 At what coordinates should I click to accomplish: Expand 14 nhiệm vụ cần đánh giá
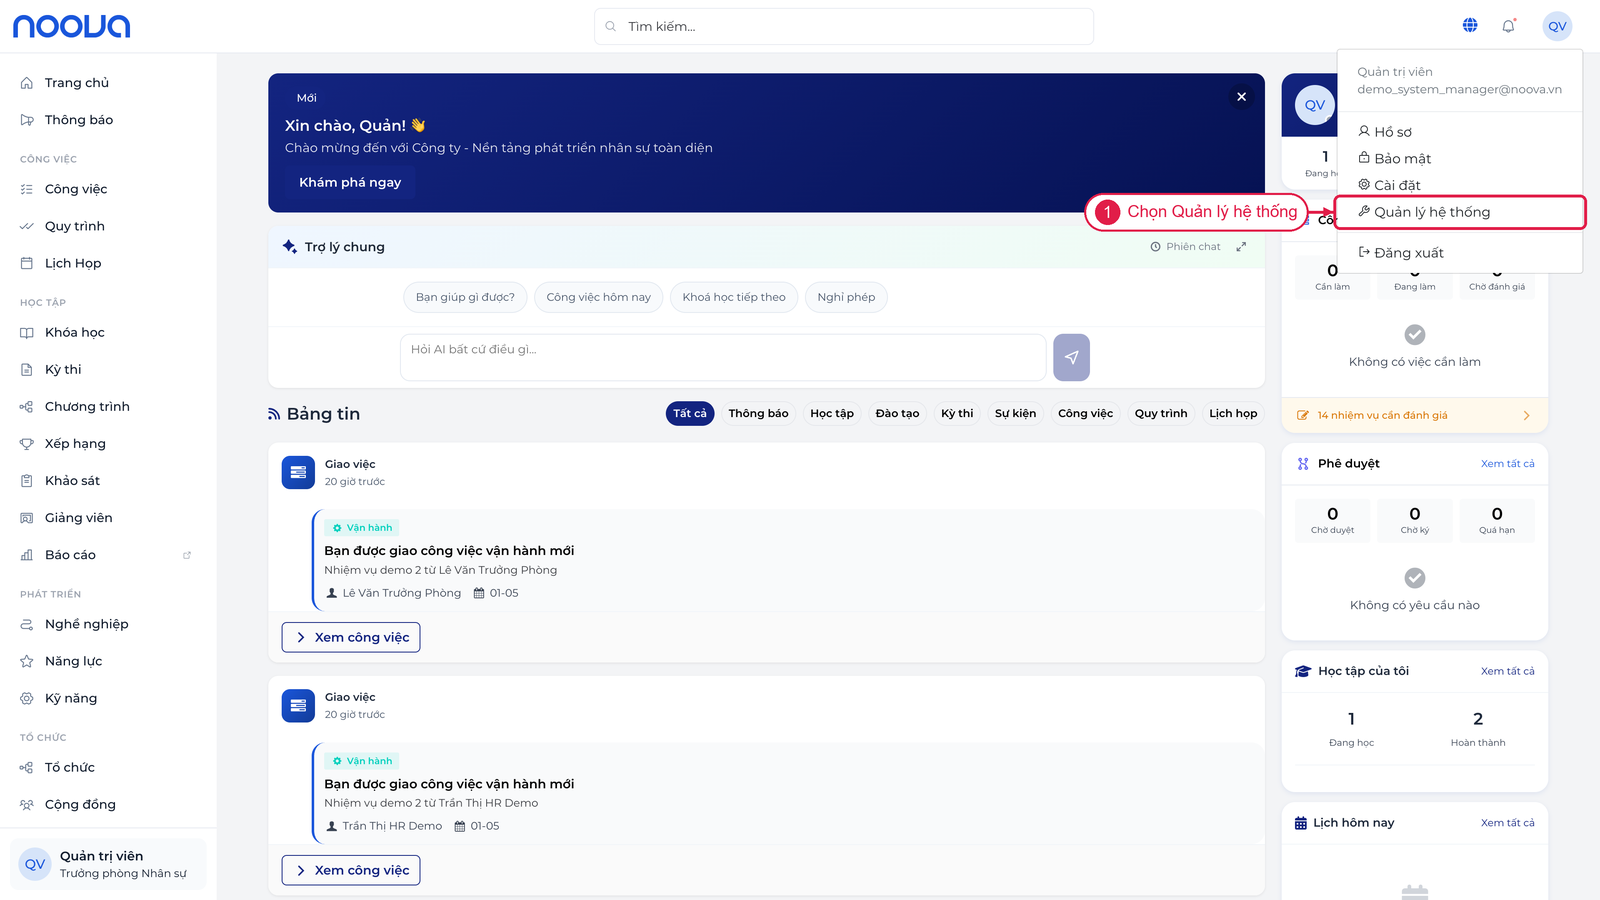click(1414, 415)
